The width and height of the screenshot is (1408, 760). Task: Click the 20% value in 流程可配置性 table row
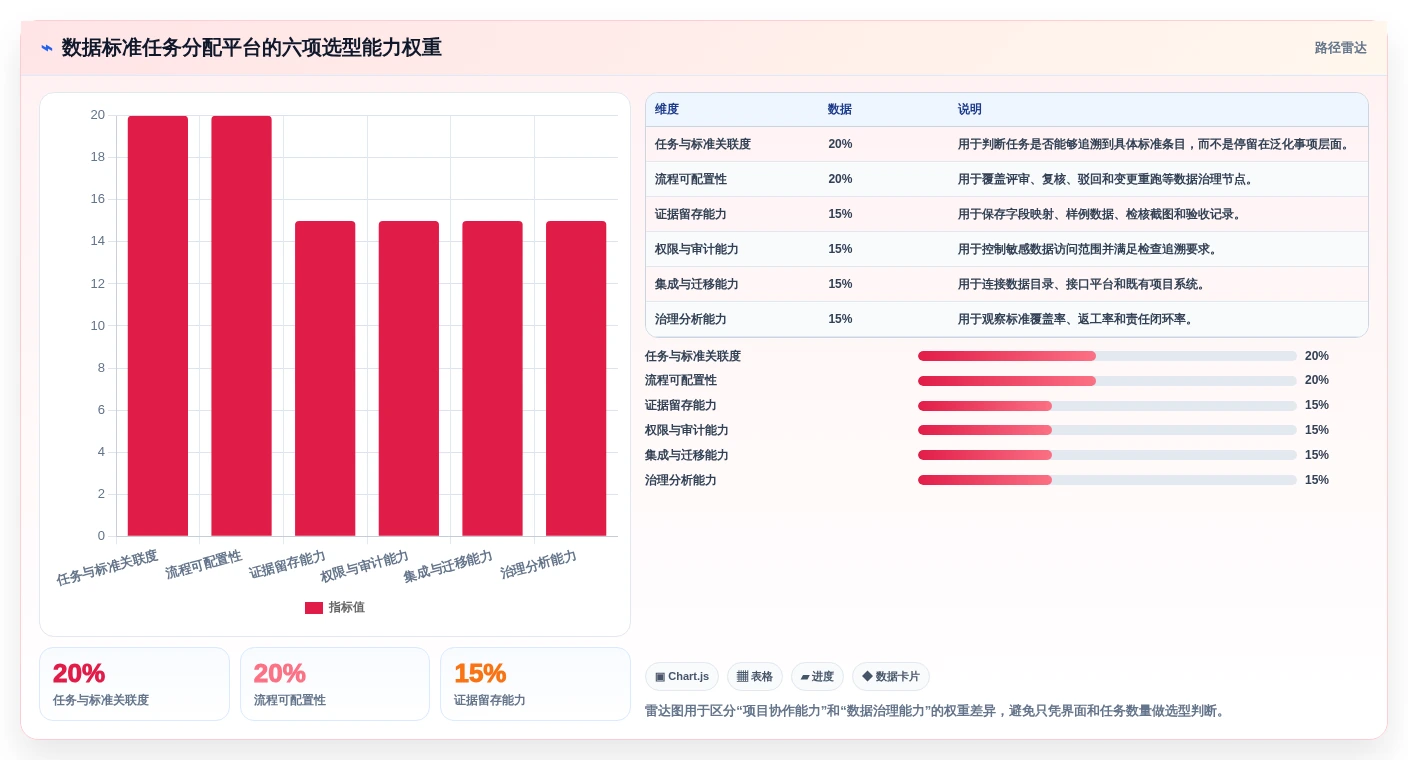point(840,179)
